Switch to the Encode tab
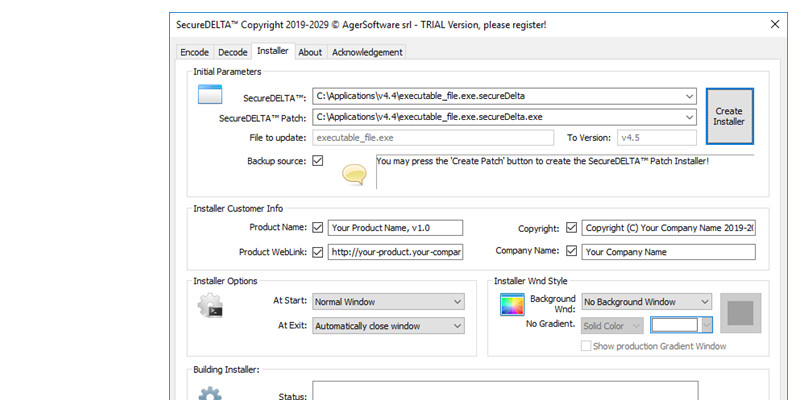This screenshot has height=400, width=800. coord(194,52)
